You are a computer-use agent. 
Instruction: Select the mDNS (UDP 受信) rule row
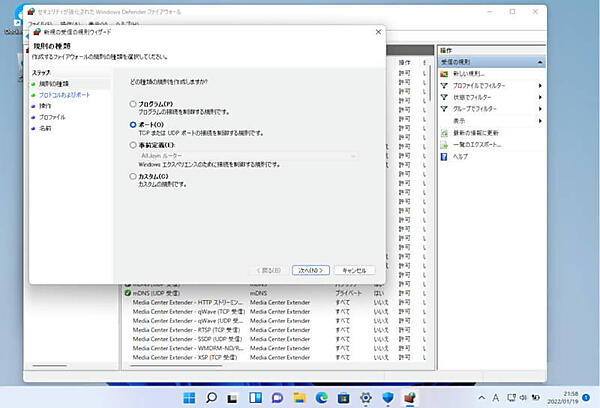(x=276, y=293)
